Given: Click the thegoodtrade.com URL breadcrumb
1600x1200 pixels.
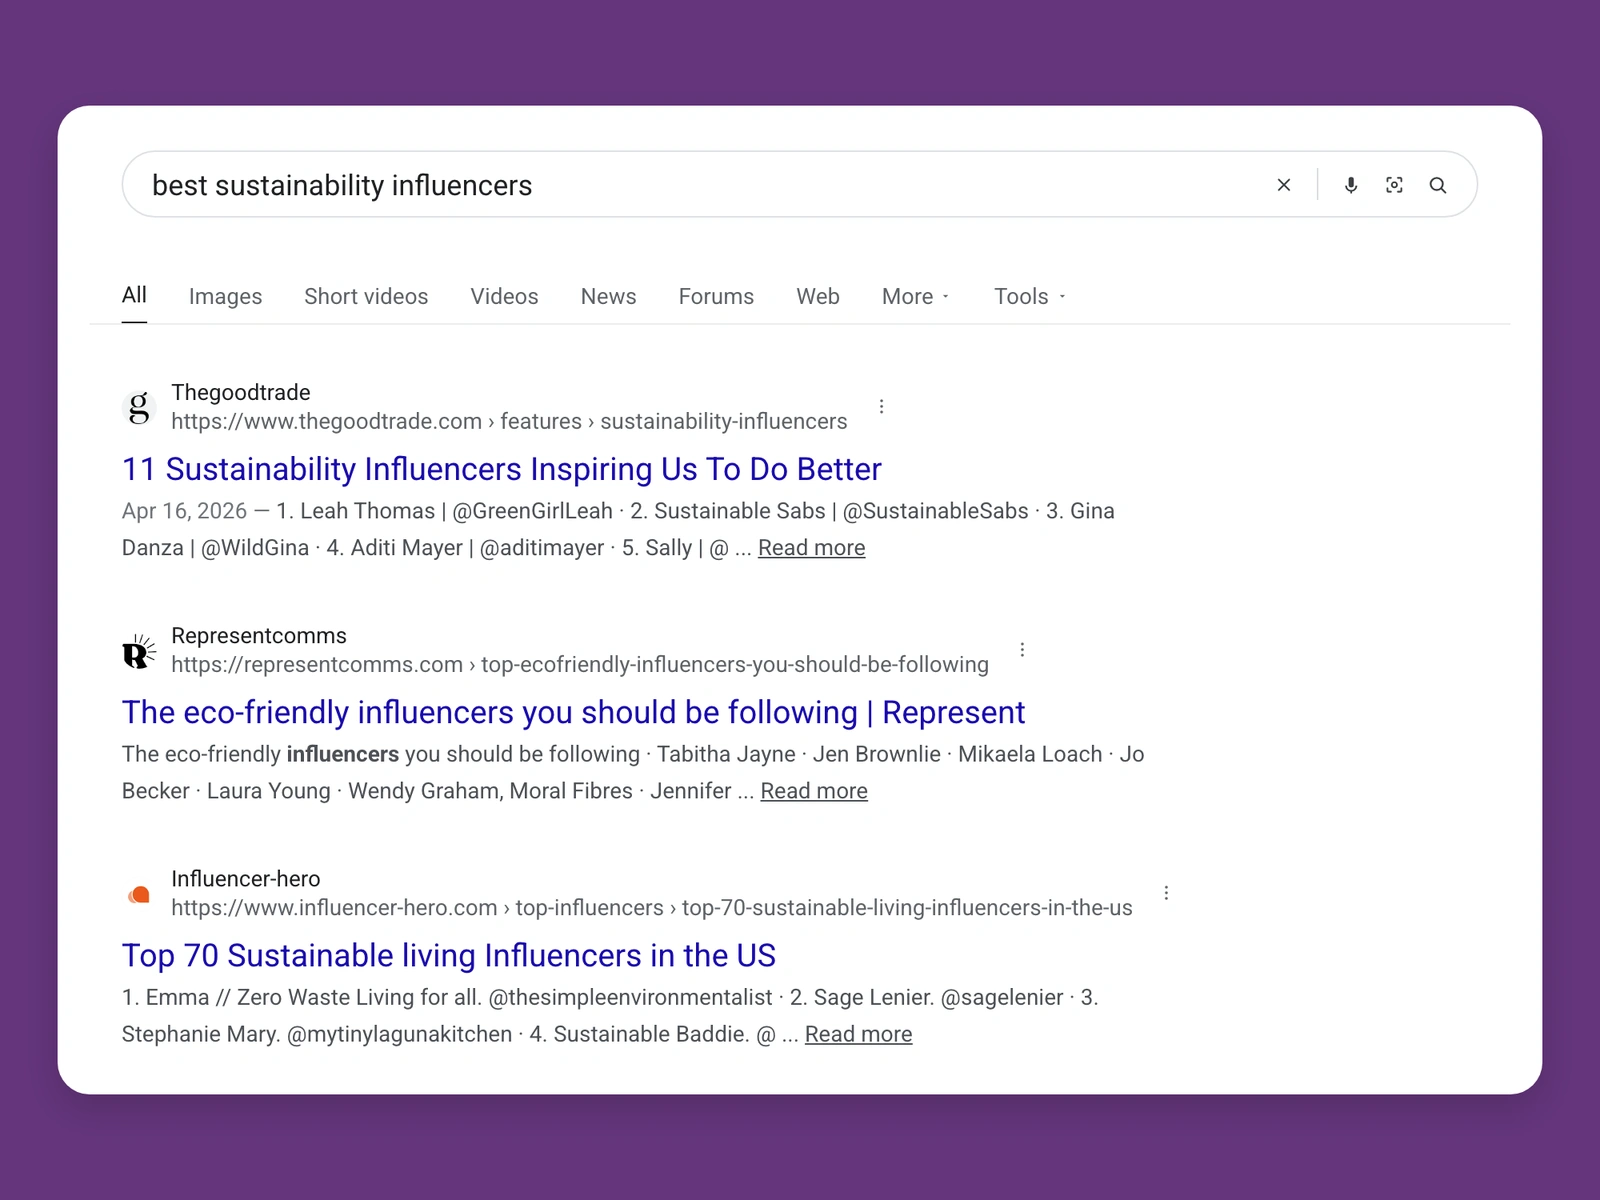Looking at the screenshot, I should coord(509,421).
